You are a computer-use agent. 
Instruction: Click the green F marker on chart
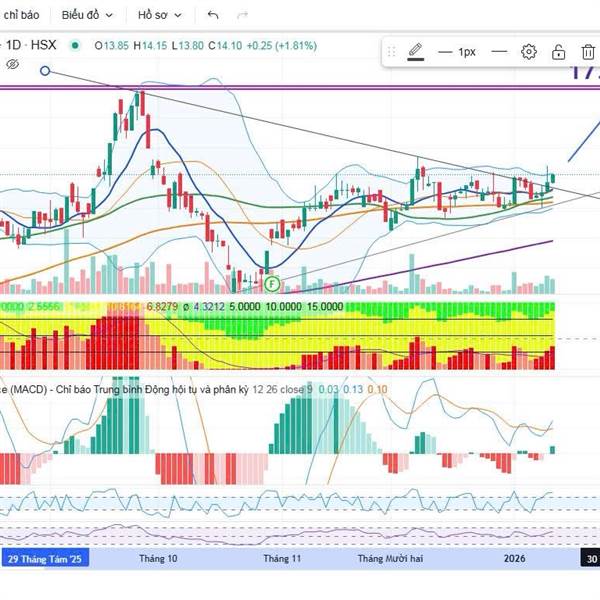[272, 284]
